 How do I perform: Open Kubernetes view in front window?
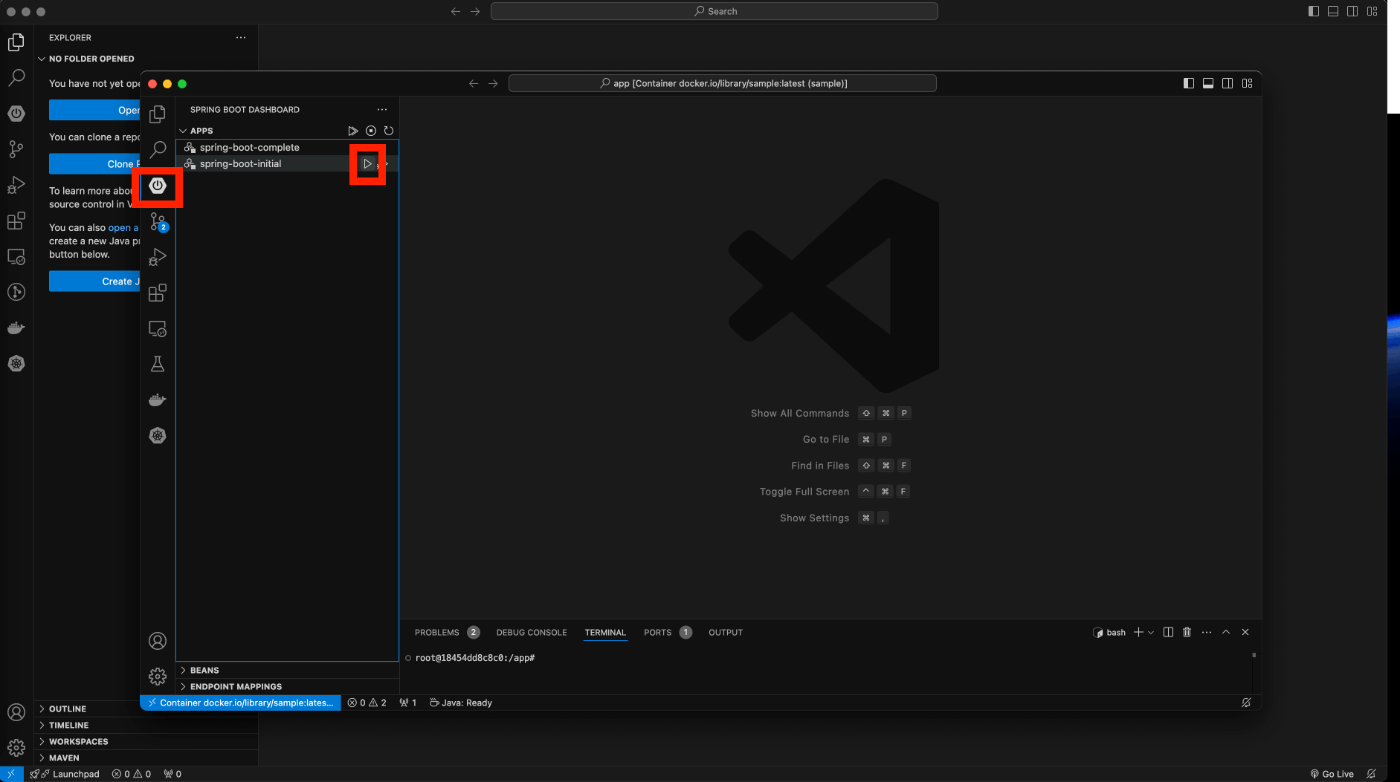pos(157,436)
